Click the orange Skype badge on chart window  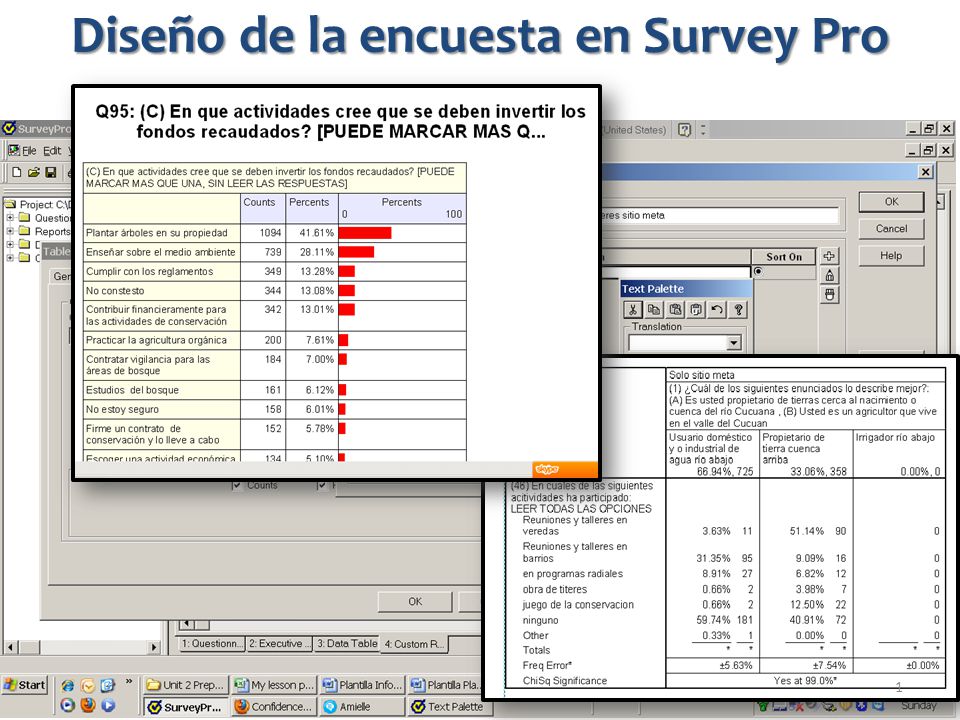coord(564,470)
